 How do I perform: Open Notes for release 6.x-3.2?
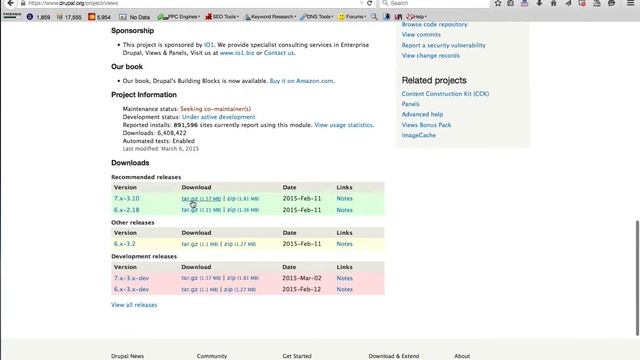point(344,244)
